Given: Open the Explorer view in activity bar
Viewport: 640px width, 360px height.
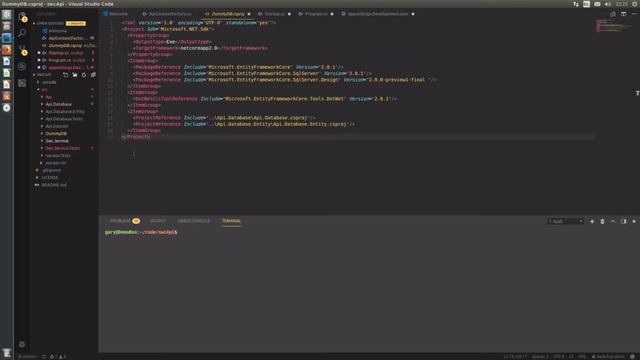Looking at the screenshot, I should (x=22, y=16).
